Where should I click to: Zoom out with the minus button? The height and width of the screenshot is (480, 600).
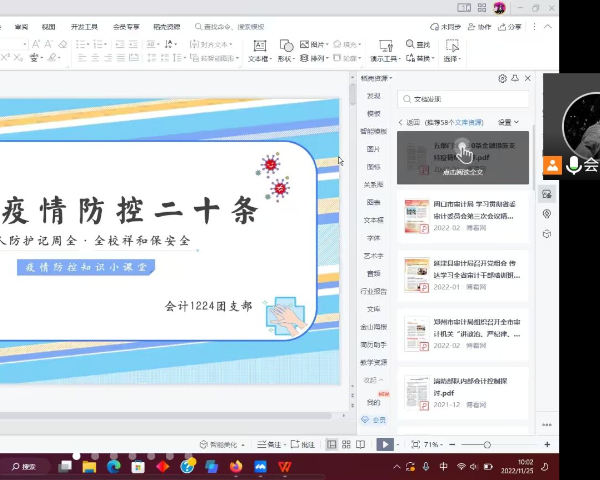tap(452, 444)
